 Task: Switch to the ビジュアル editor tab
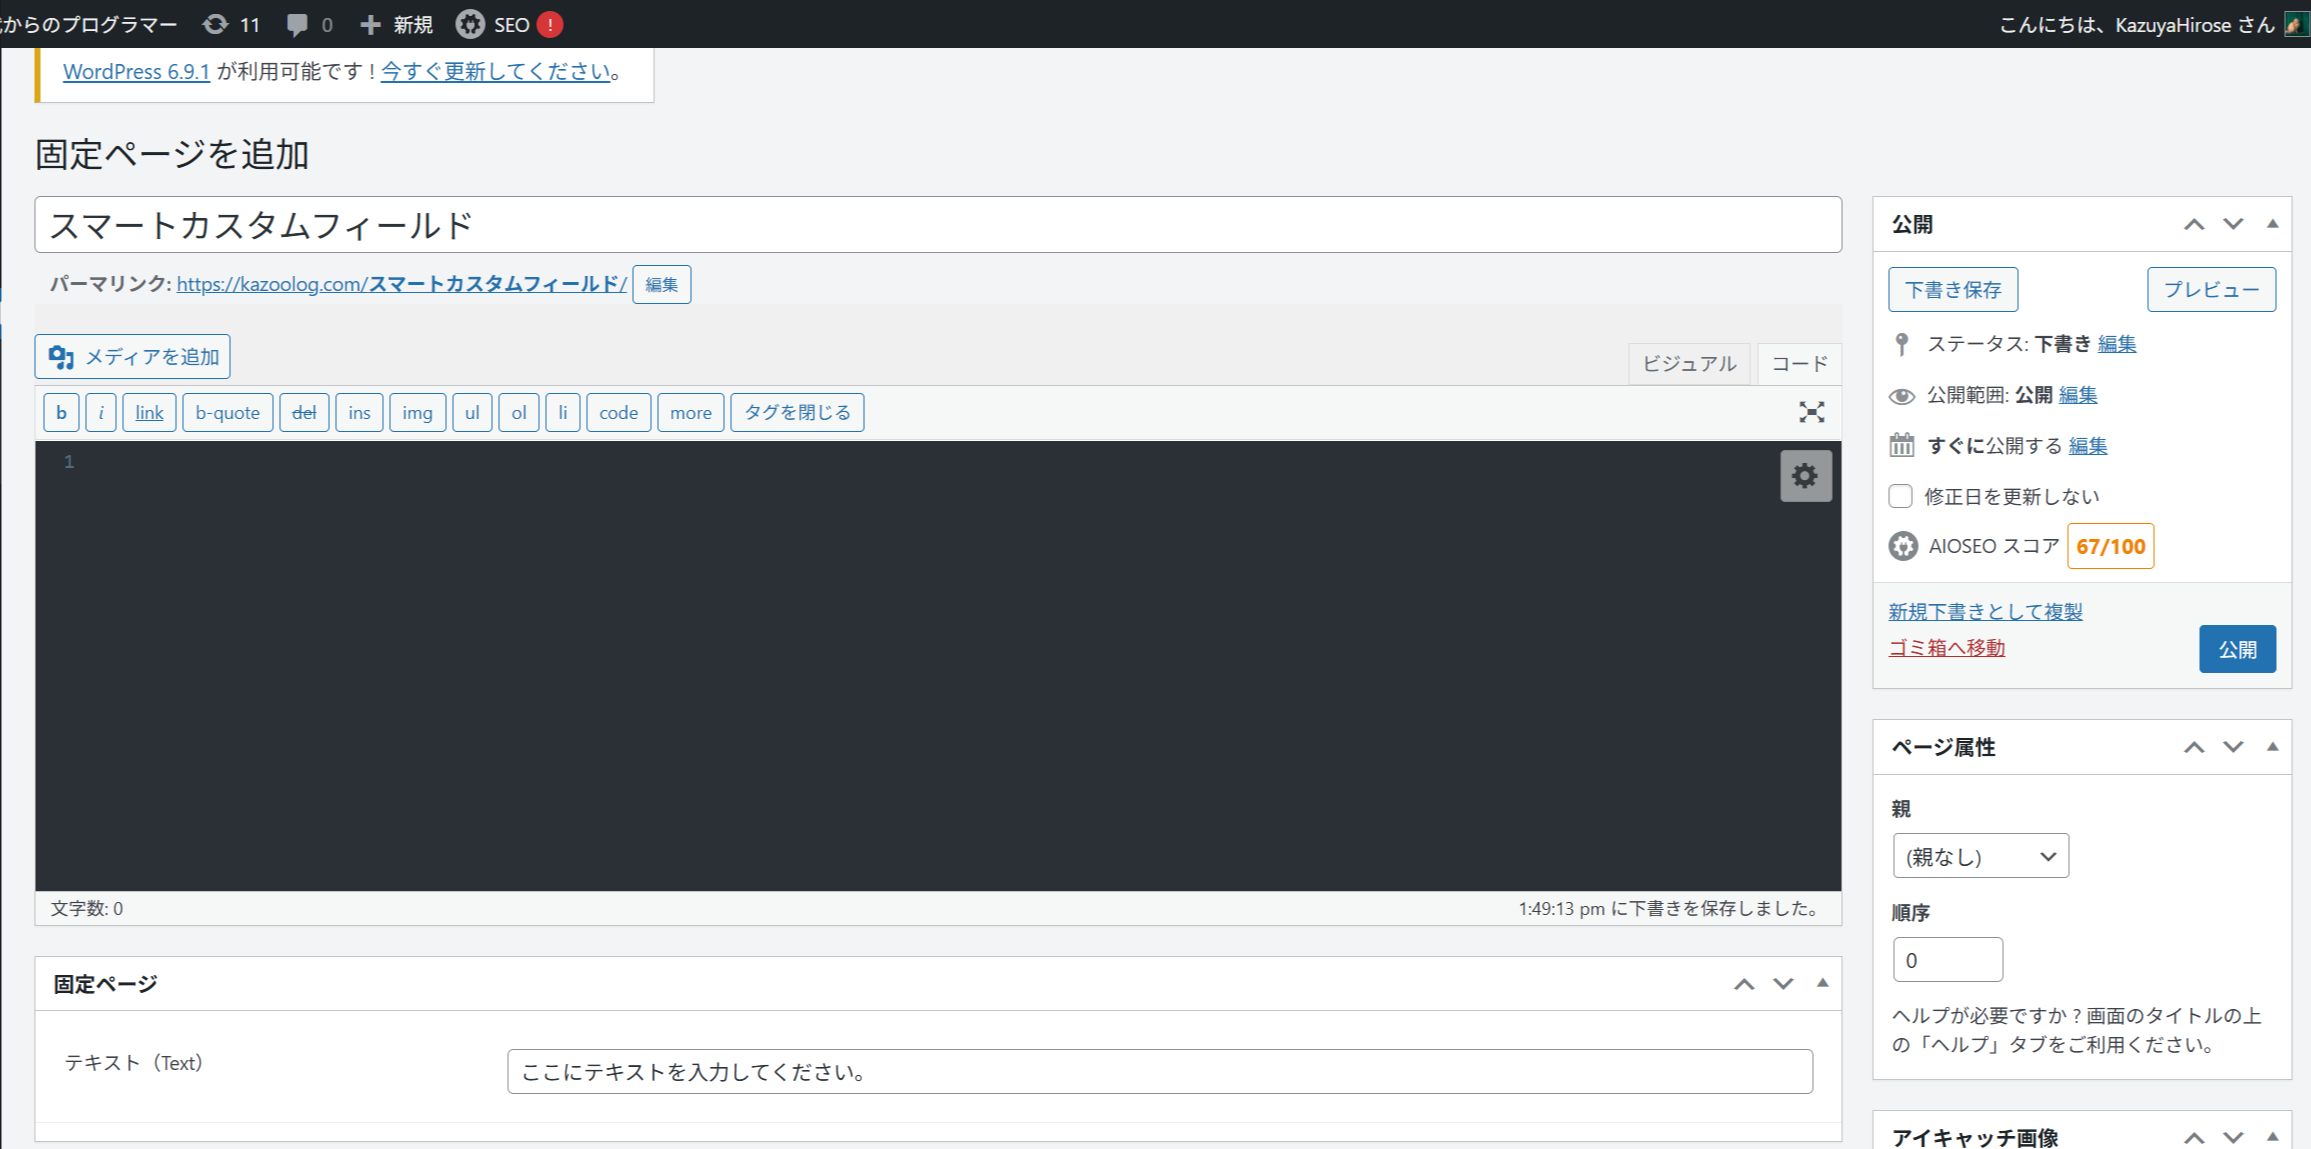coord(1689,363)
